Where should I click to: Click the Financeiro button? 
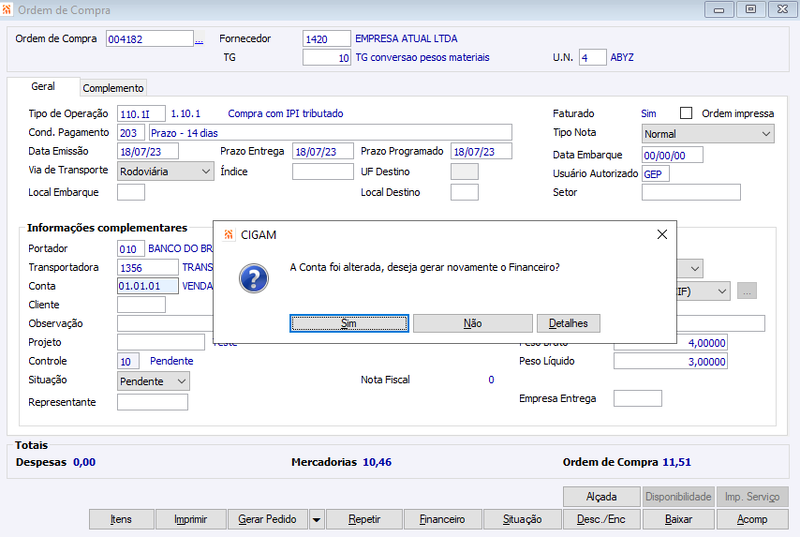[442, 520]
